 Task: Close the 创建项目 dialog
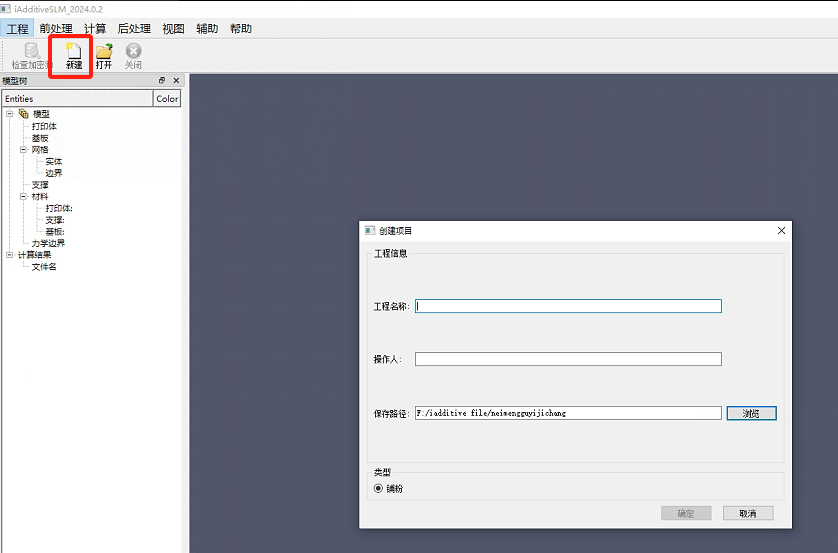click(x=781, y=230)
